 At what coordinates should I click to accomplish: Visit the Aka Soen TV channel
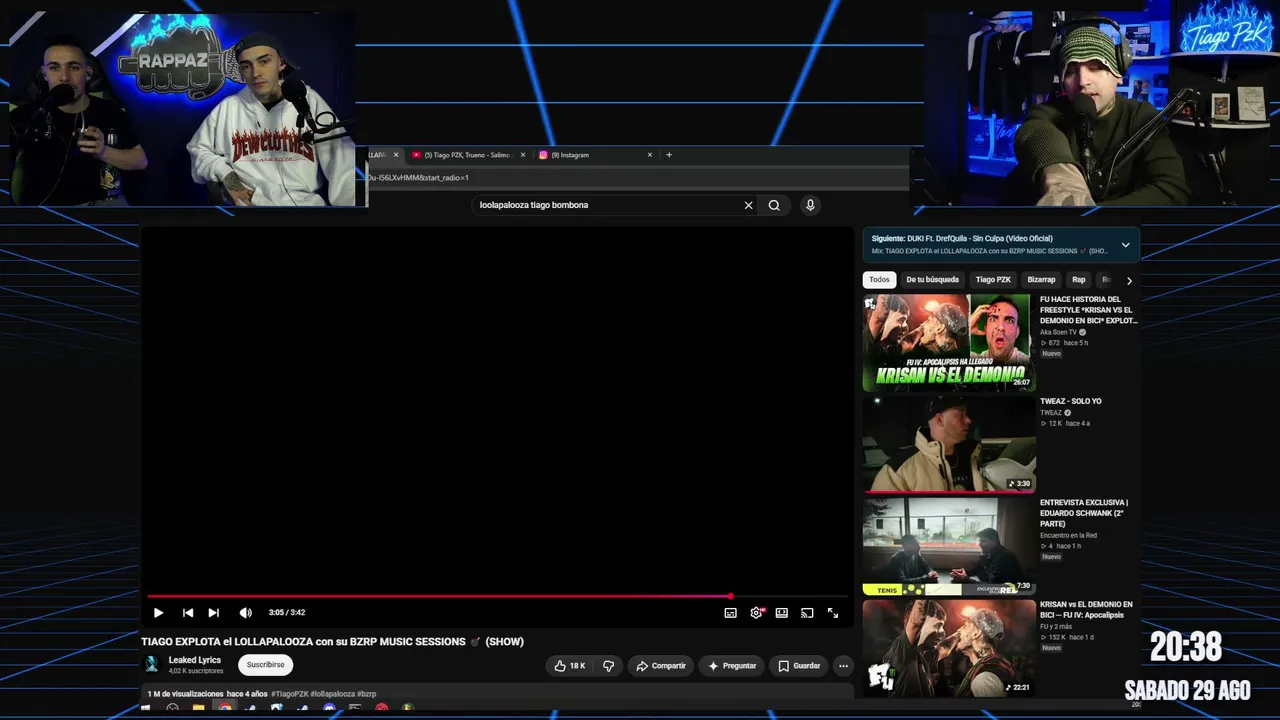pos(1058,332)
